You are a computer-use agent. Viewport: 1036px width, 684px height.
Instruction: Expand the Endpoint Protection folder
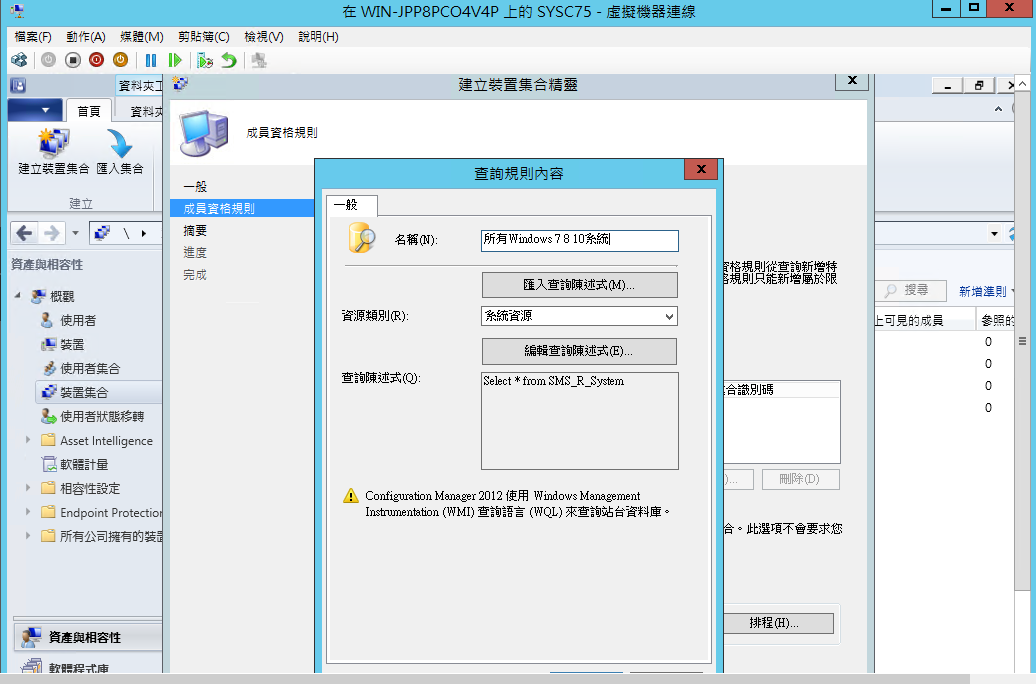click(28, 512)
